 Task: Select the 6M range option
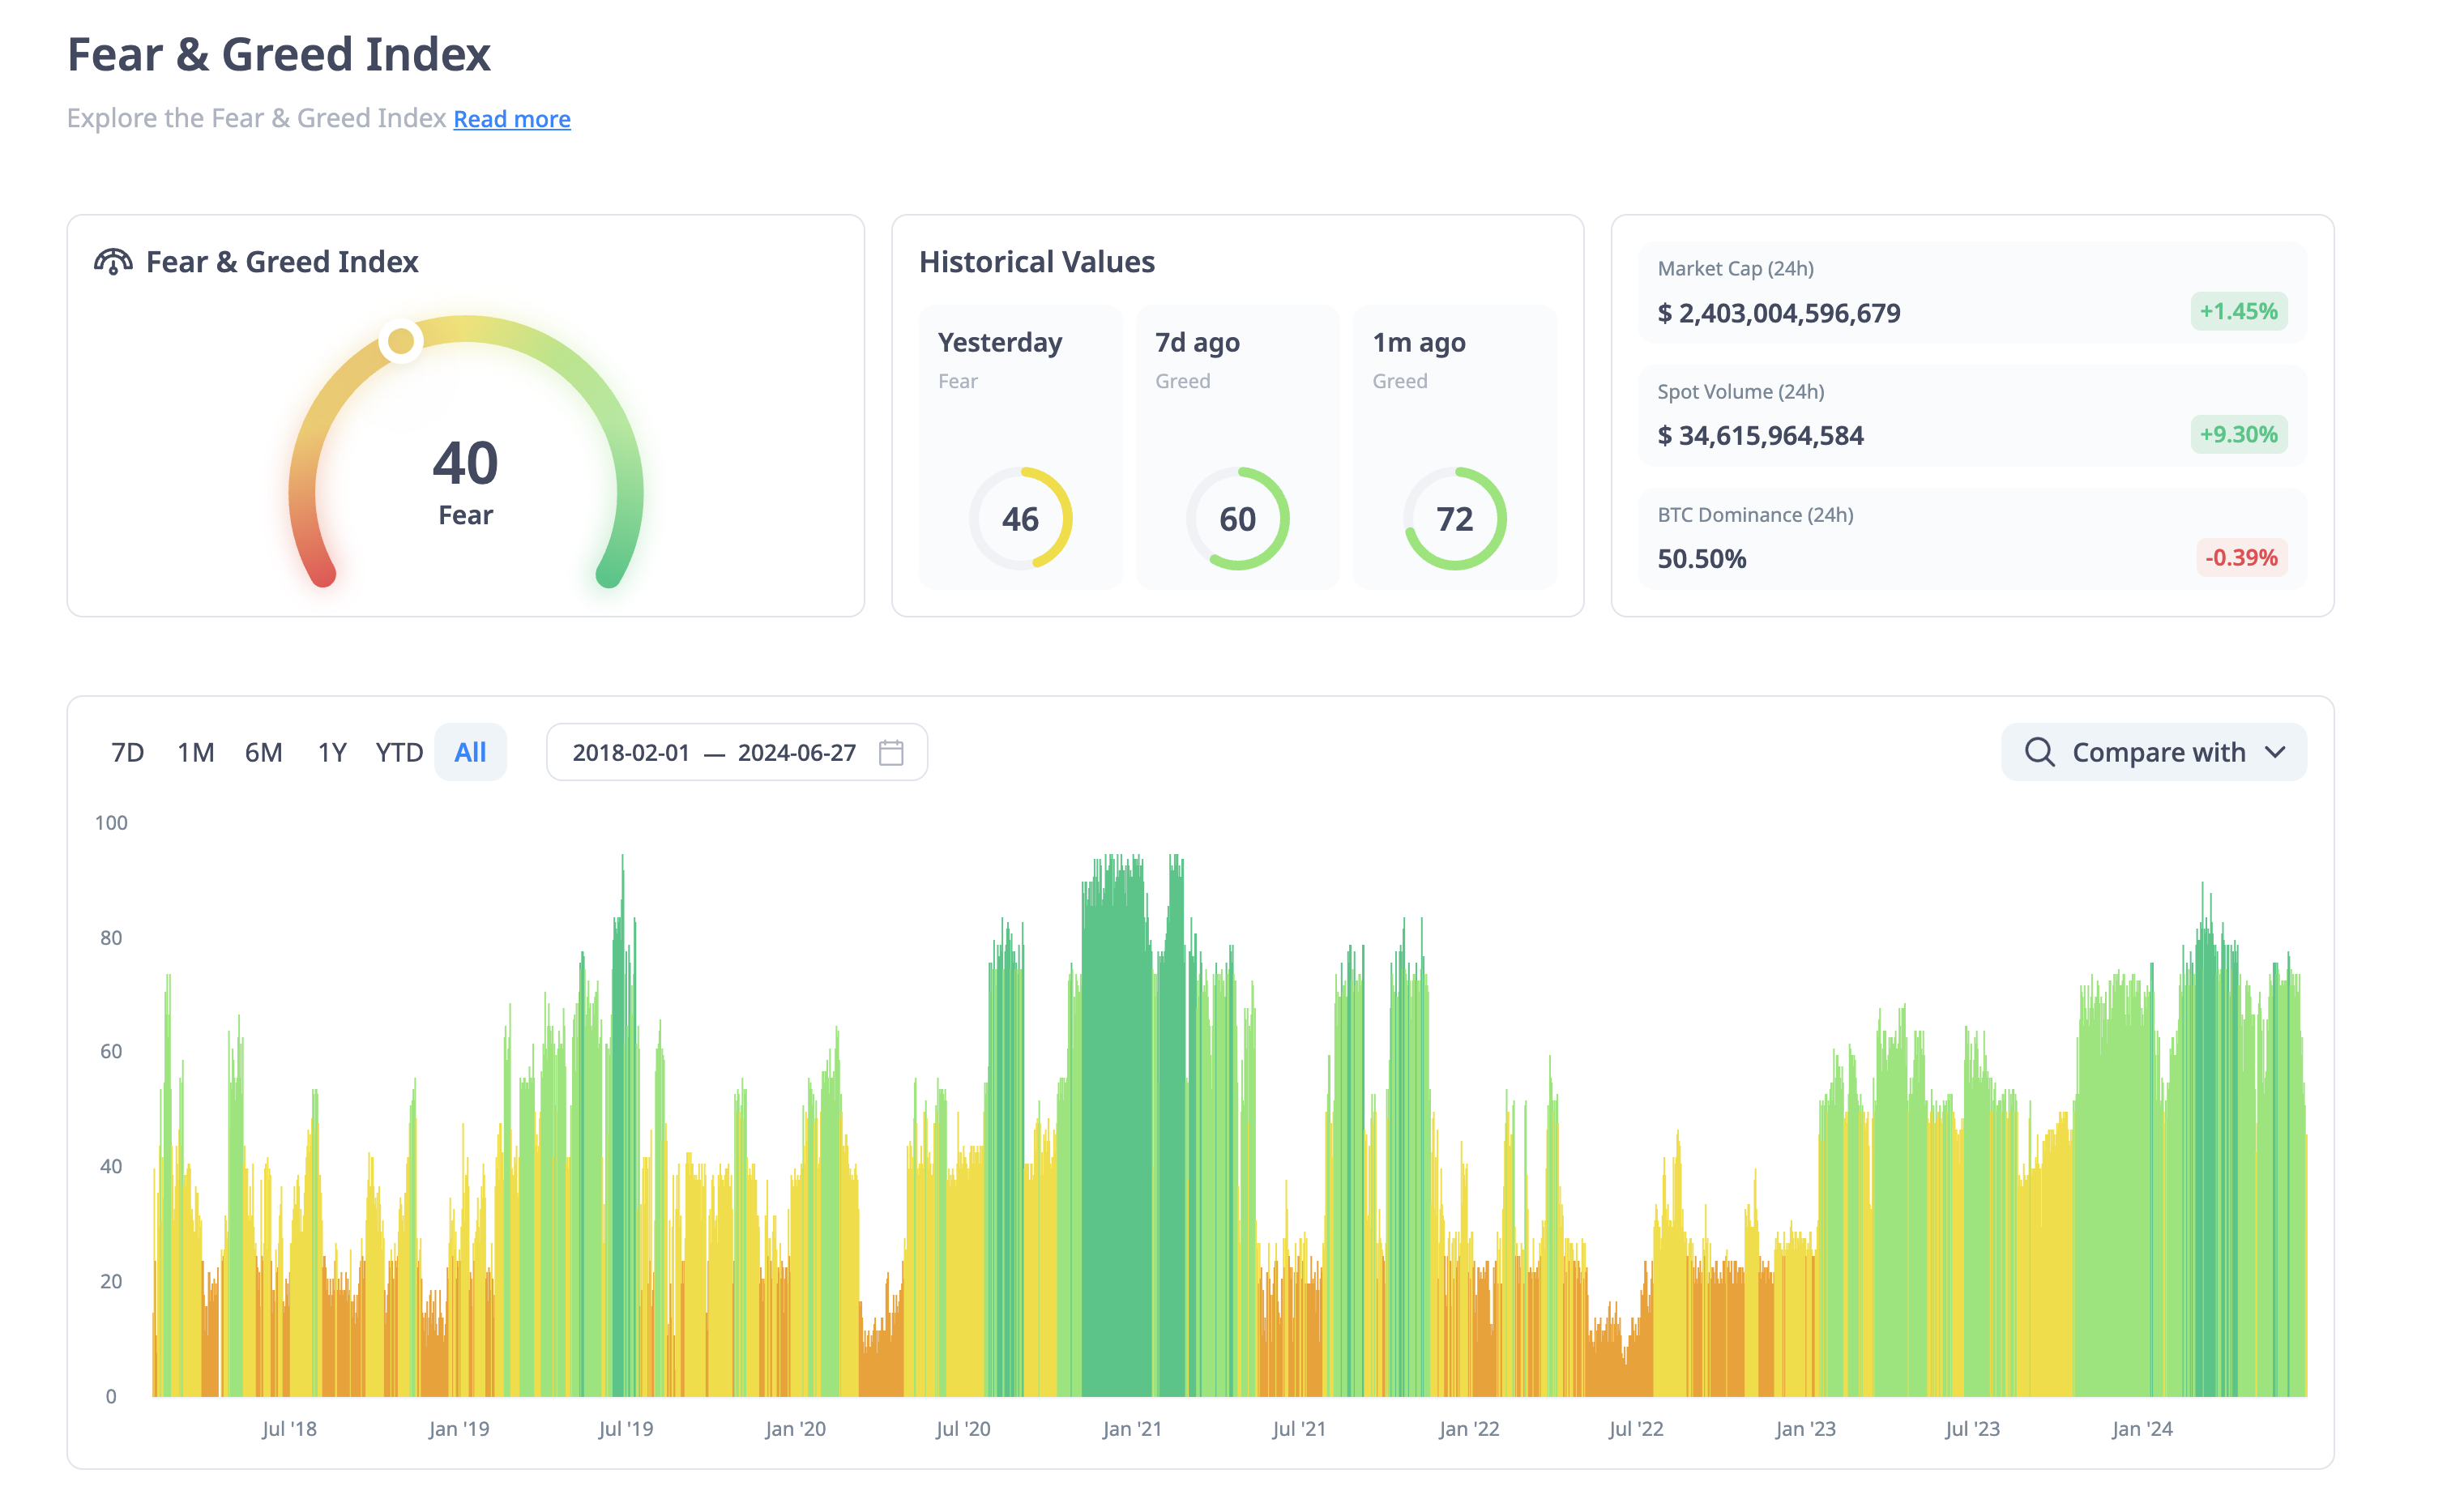click(x=263, y=752)
